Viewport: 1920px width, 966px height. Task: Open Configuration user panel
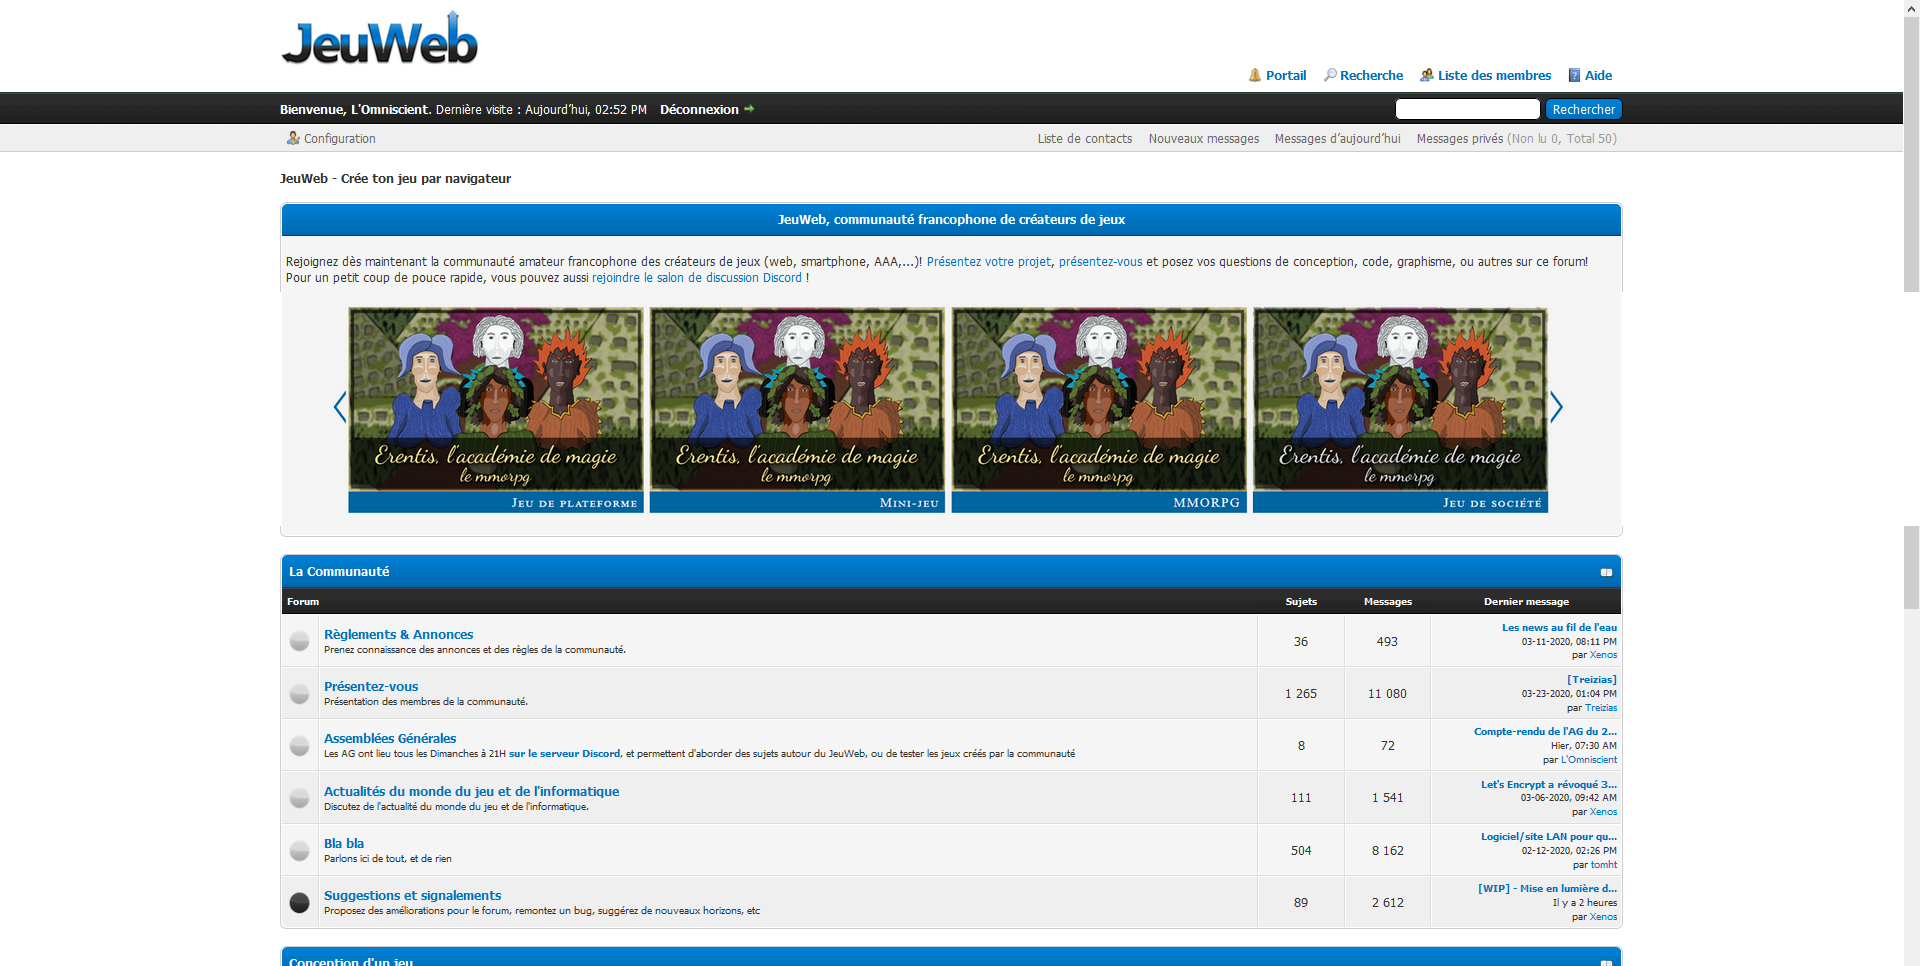point(340,139)
